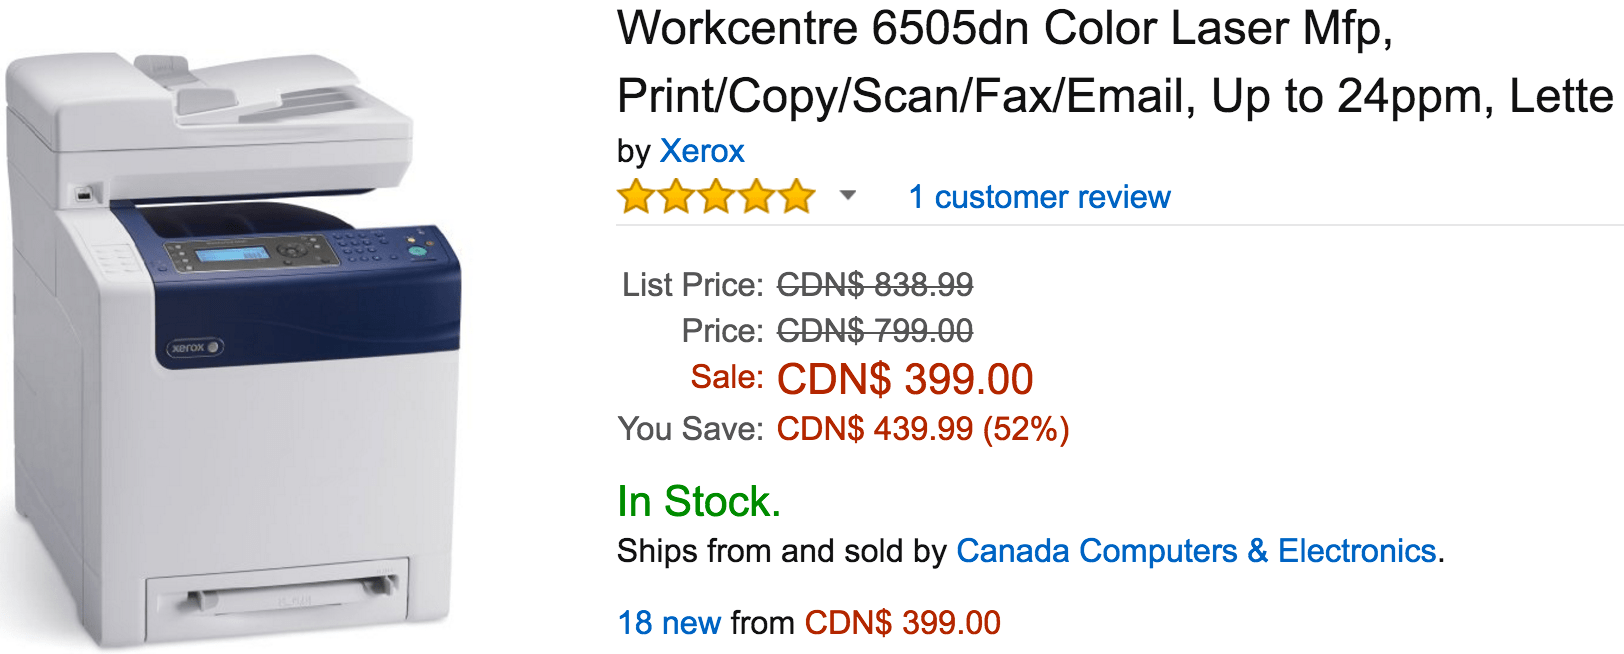
Task: Click the Workcentre 6505dn product title
Action: [1115, 62]
